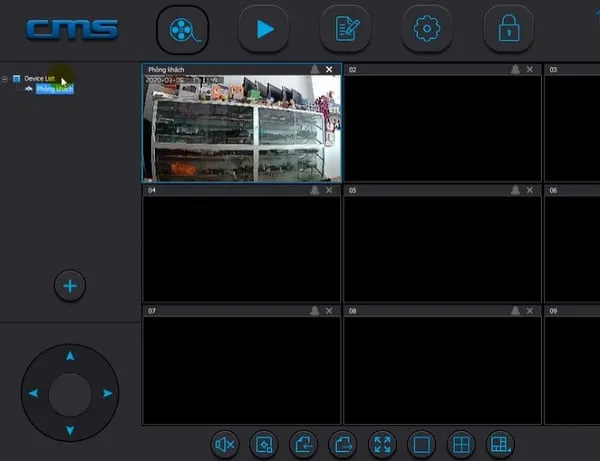Collapse the Device List tree node
Screen dimensions: 600x461
tap(5, 78)
